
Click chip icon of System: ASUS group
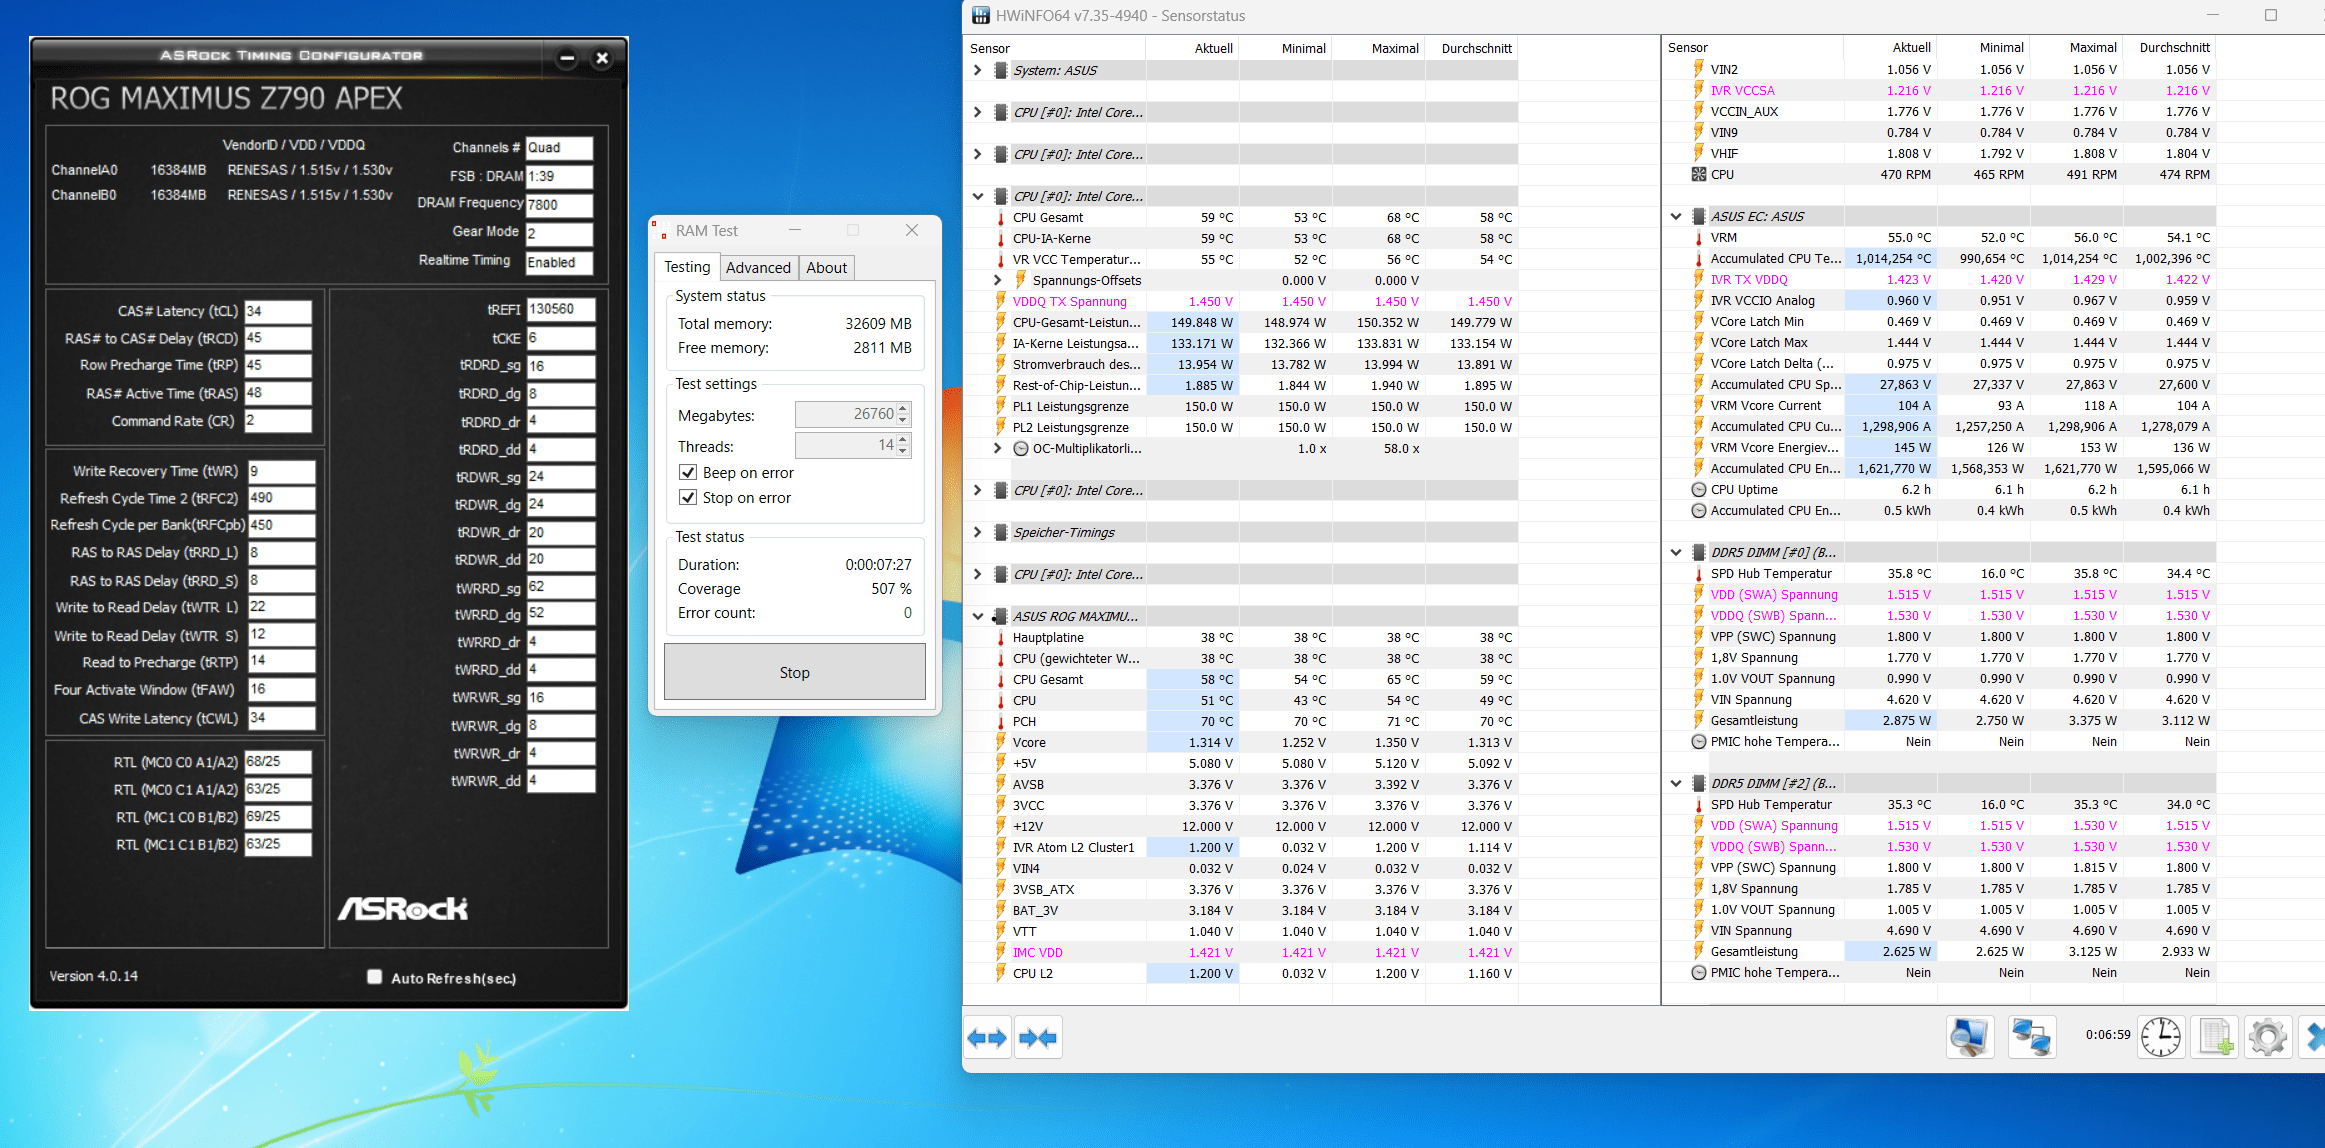click(x=1001, y=70)
